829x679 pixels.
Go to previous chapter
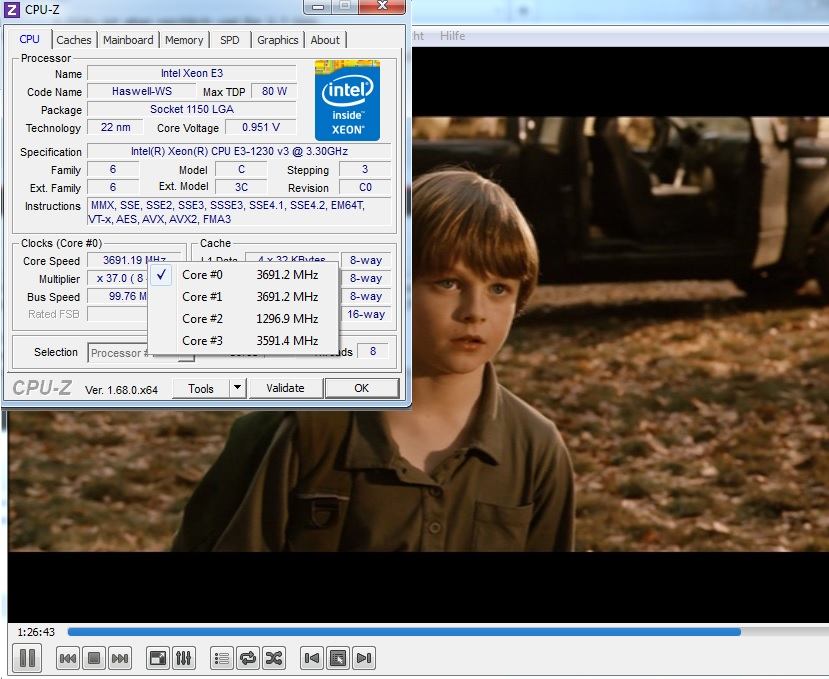click(312, 658)
